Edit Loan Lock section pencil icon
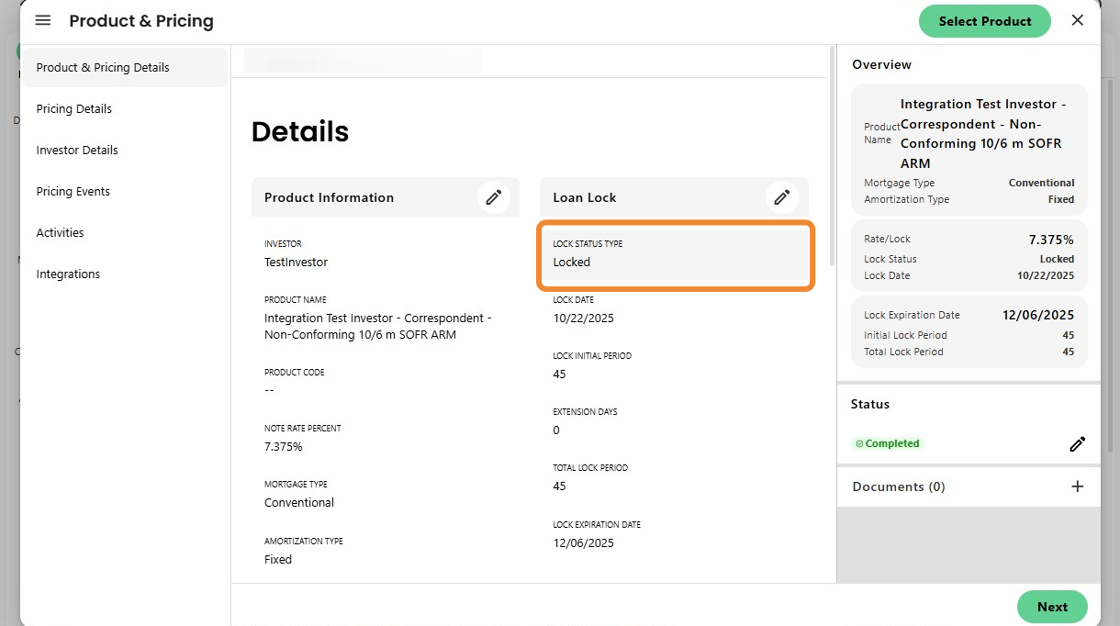This screenshot has height=626, width=1120. pos(782,197)
